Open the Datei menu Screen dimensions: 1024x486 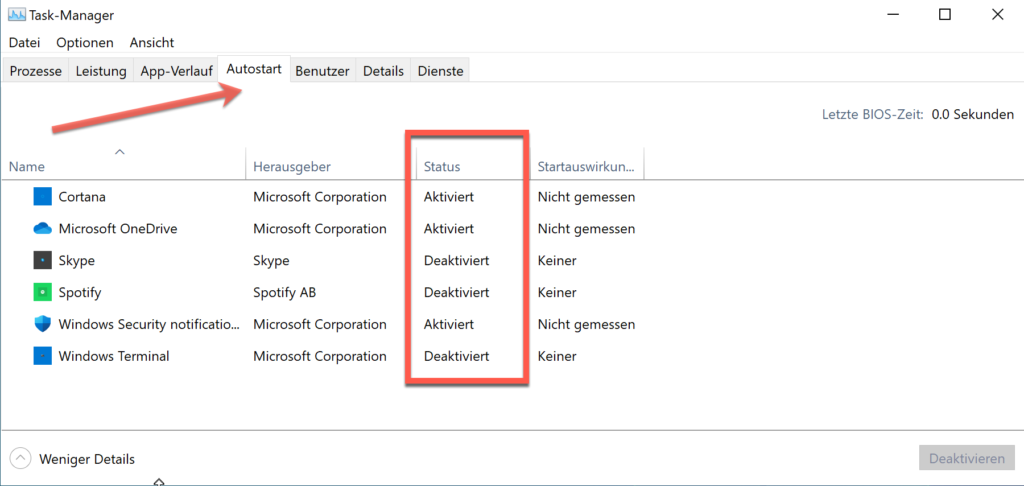point(24,42)
